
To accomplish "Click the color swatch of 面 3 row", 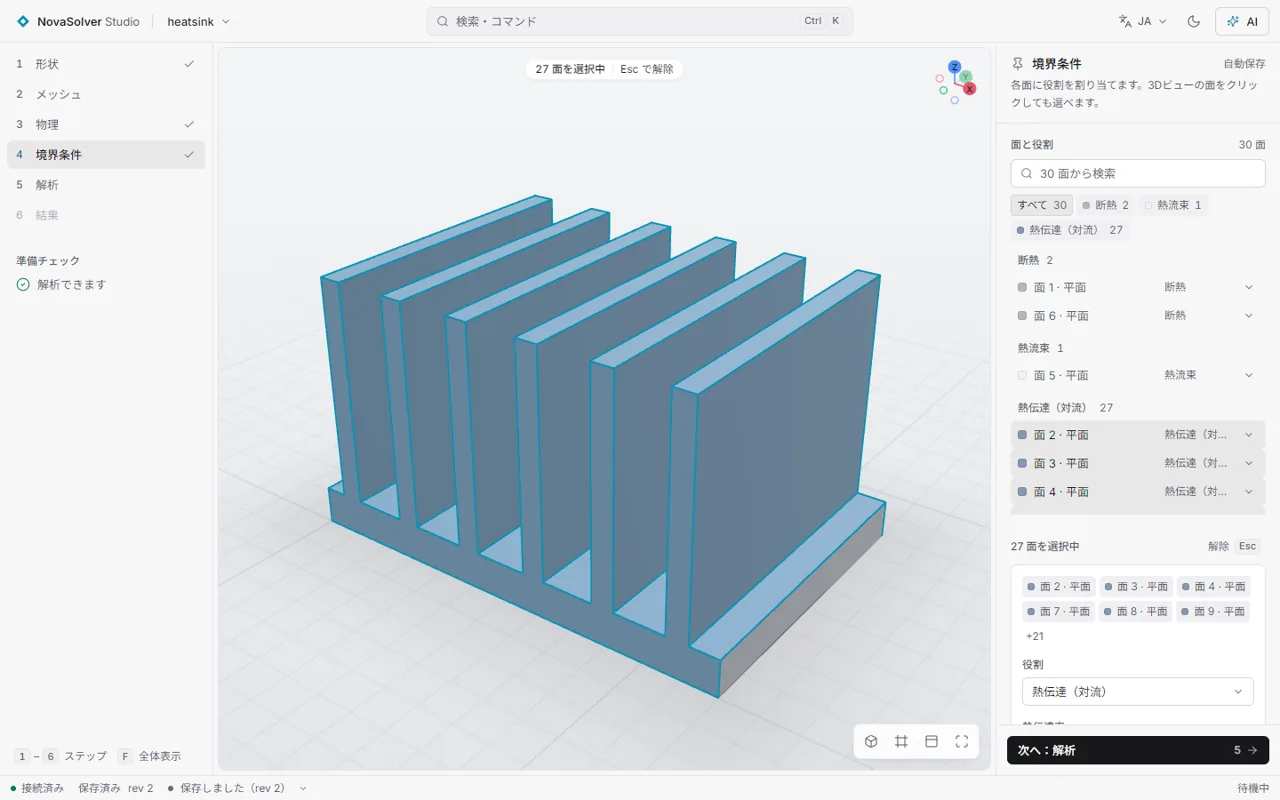I will [x=1022, y=463].
